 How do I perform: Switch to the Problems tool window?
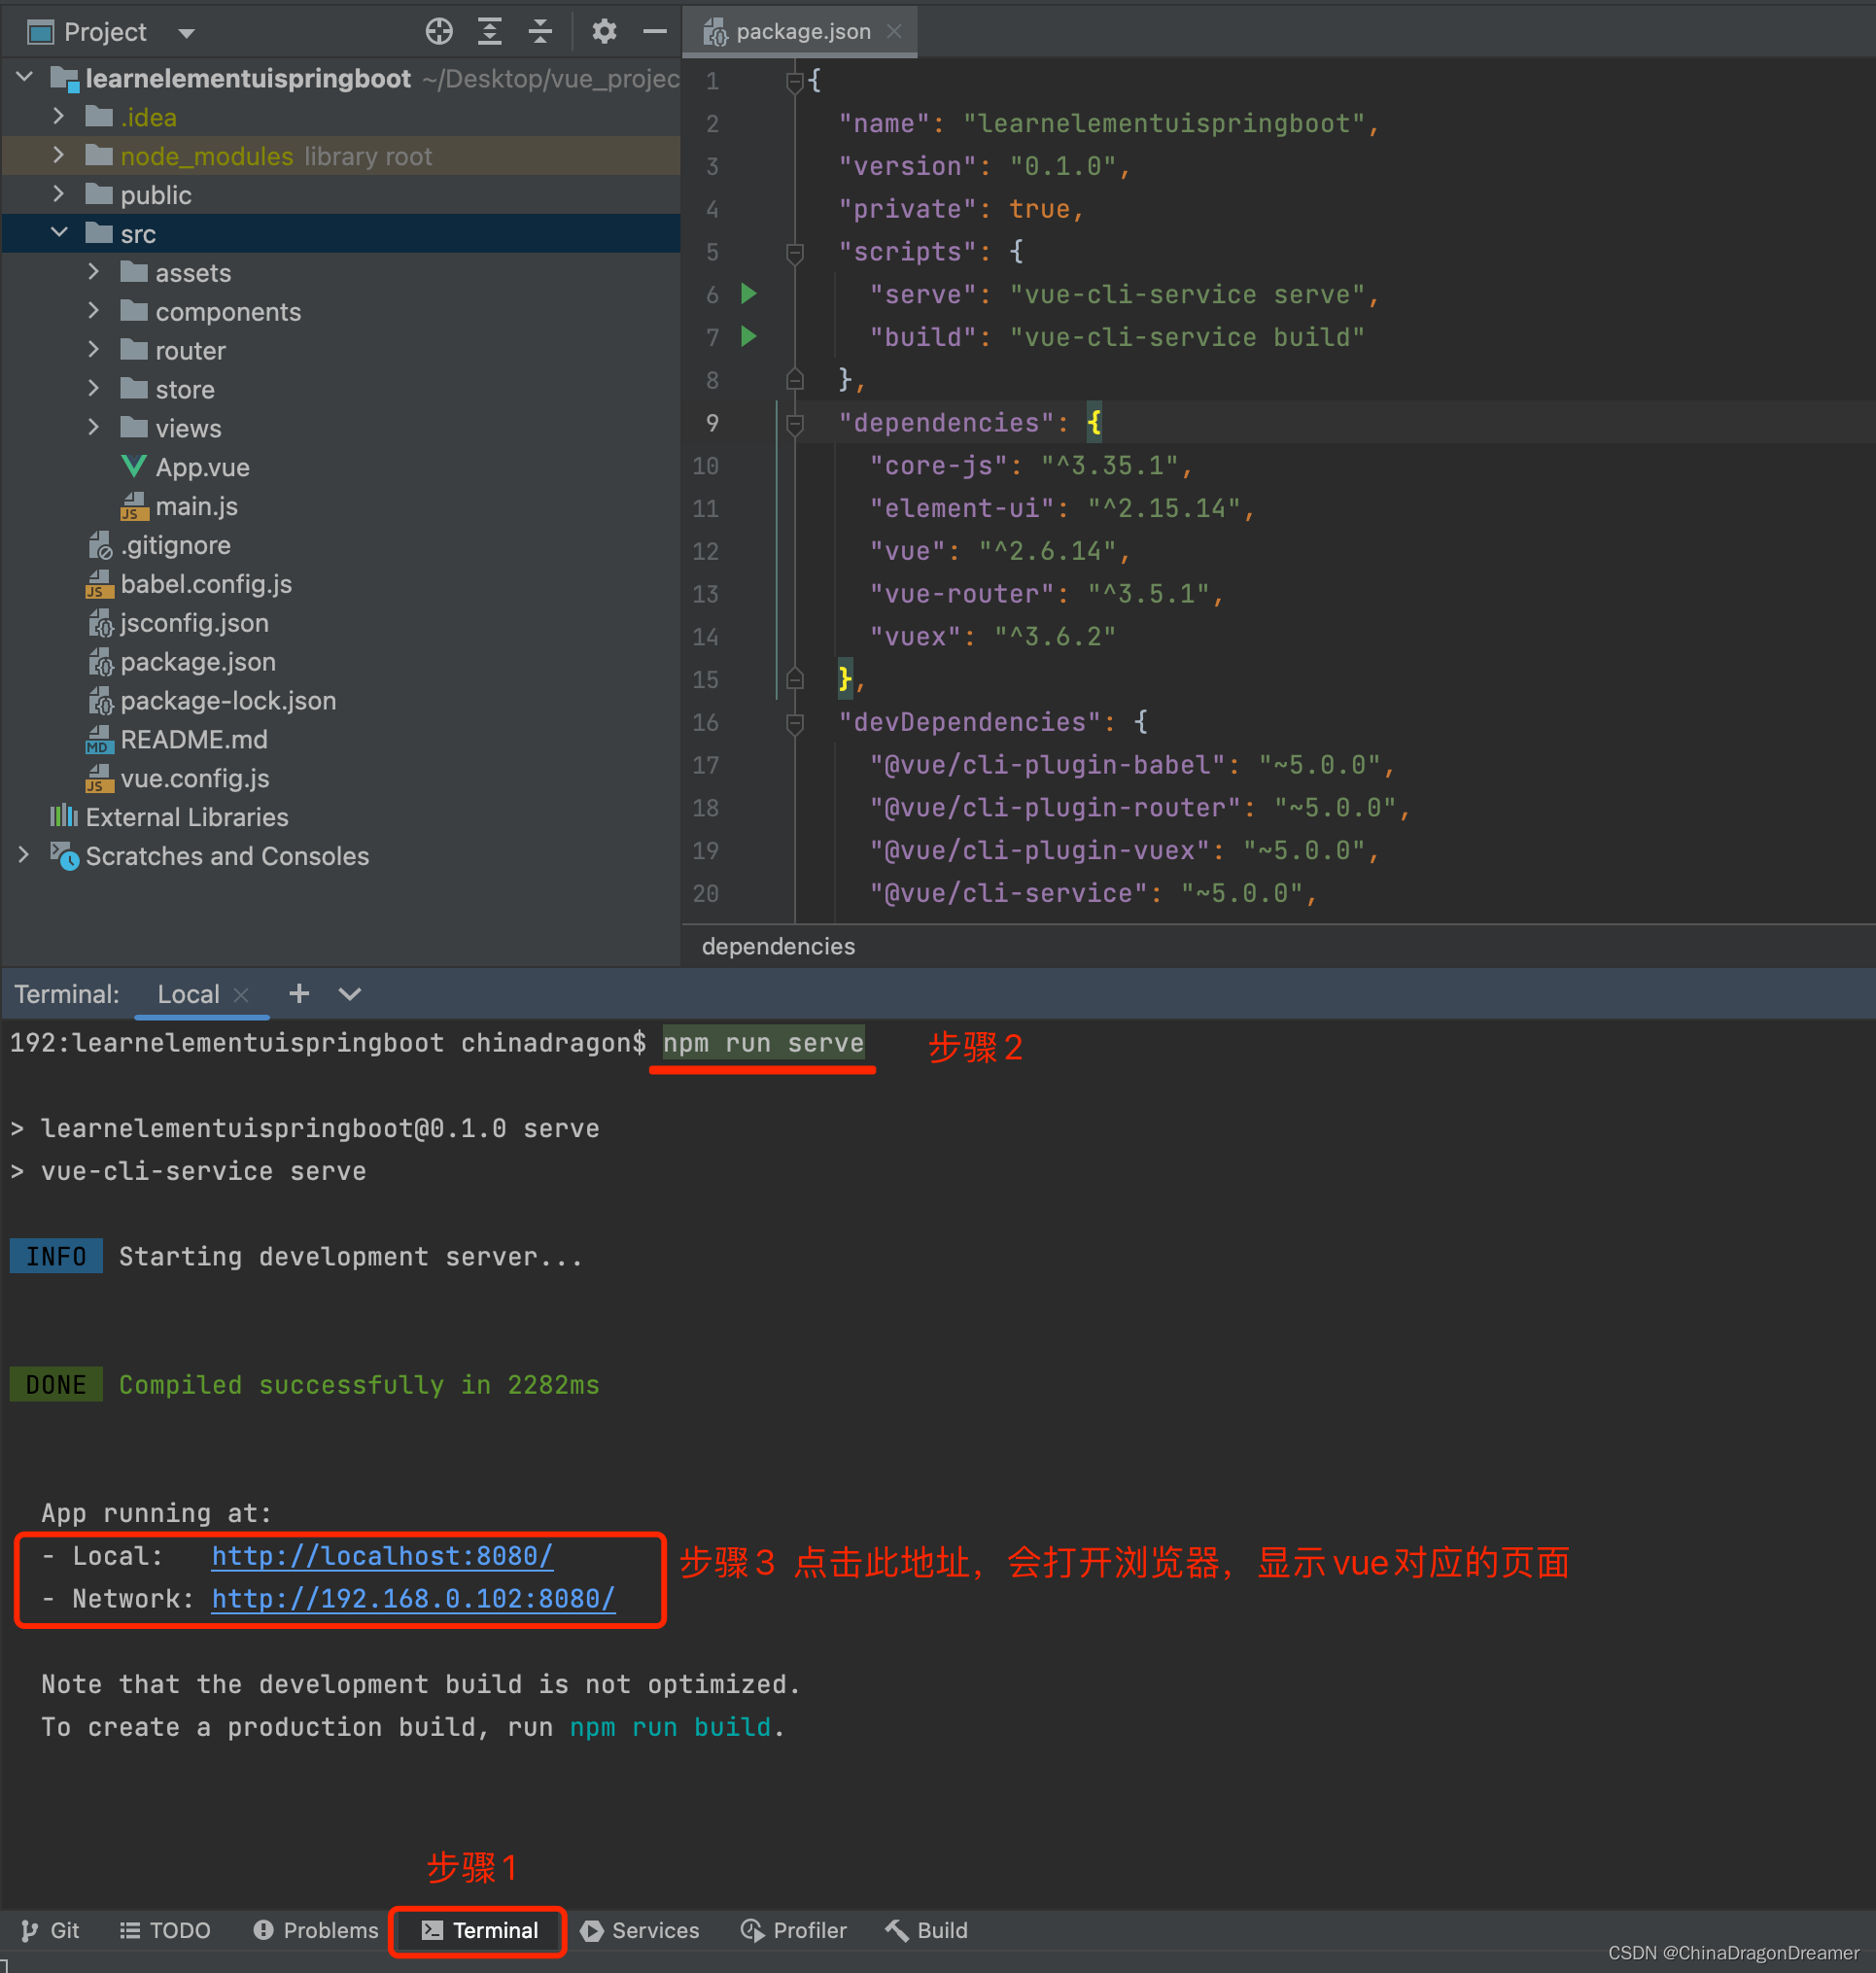(x=316, y=1930)
